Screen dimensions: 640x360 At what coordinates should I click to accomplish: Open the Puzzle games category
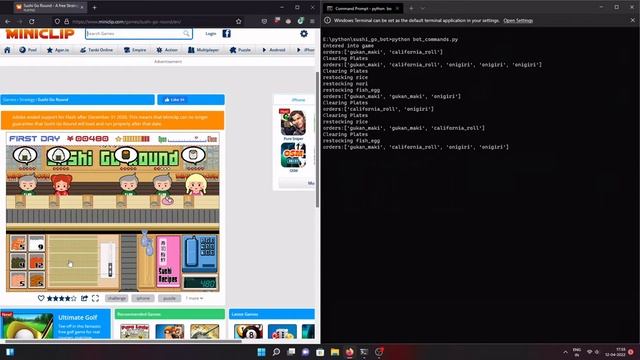click(x=240, y=50)
